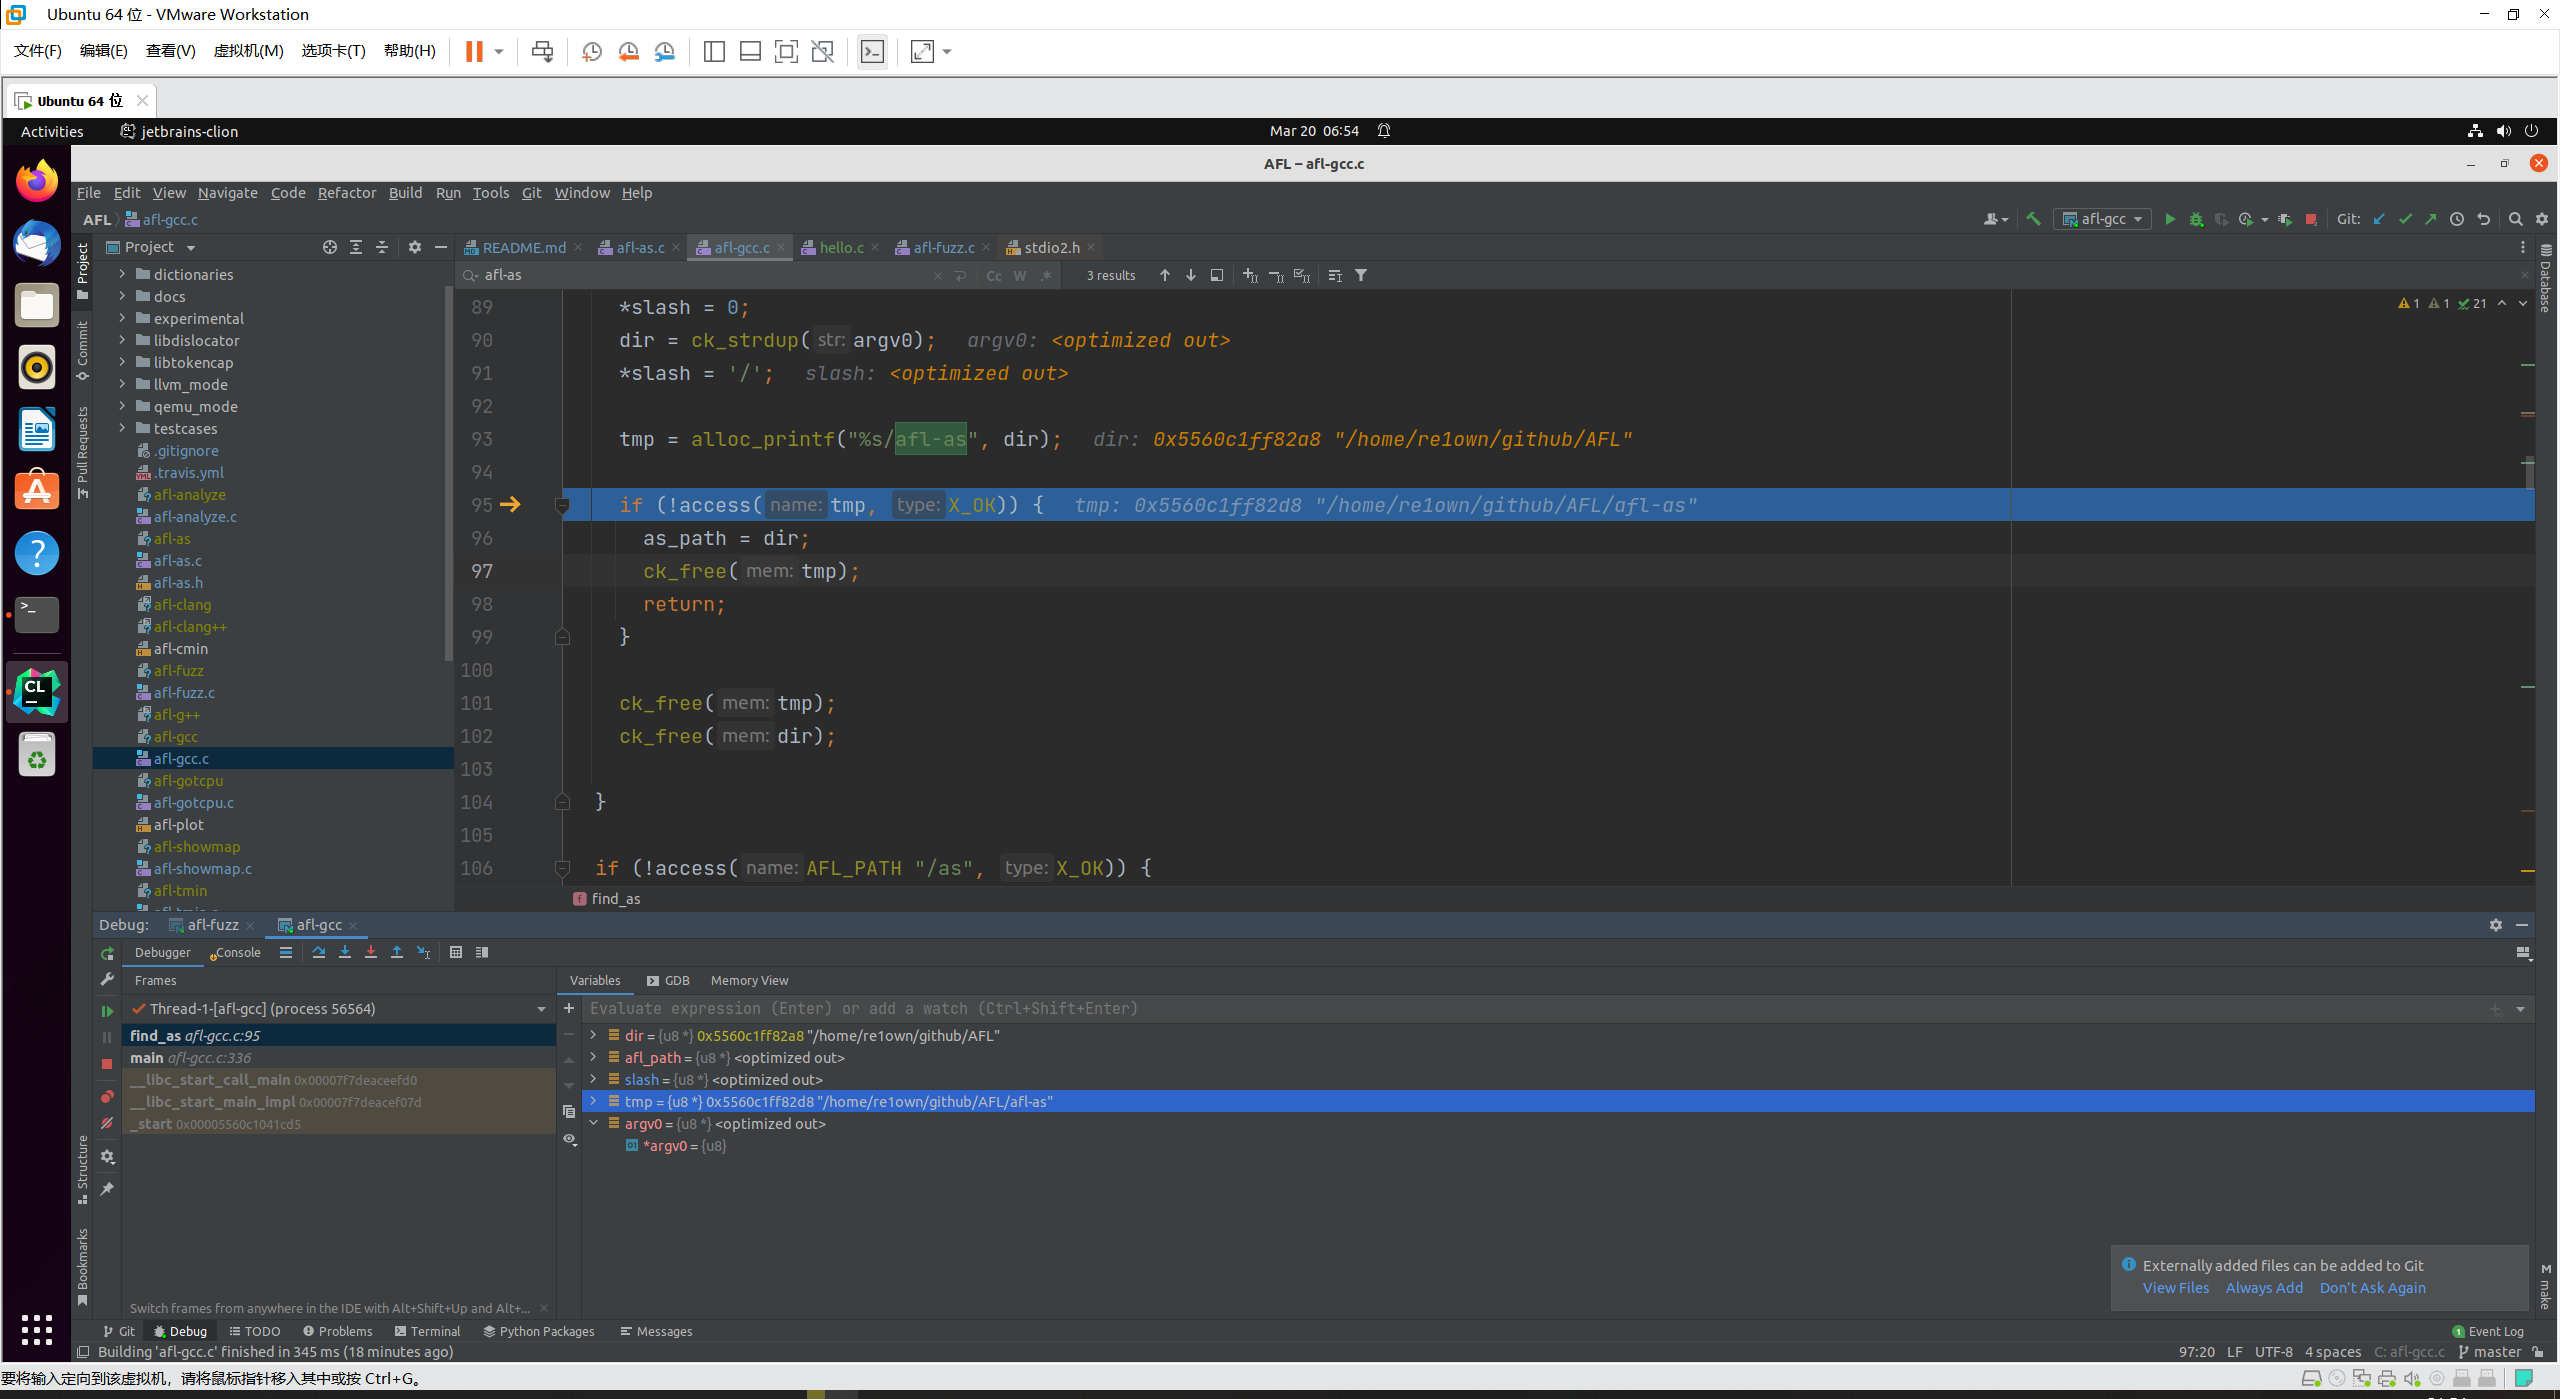Open the Problems tool window button

click(x=338, y=1331)
